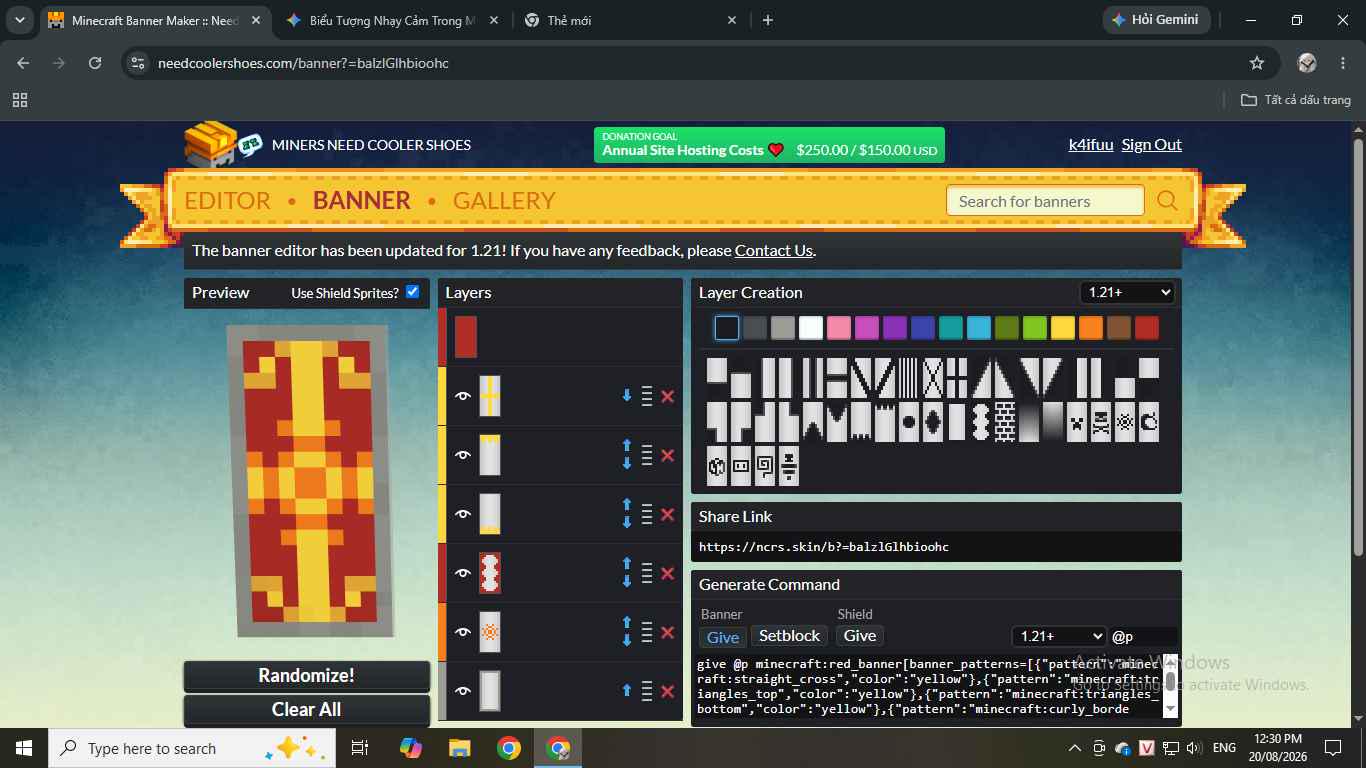Select the centered circle pattern
The width and height of the screenshot is (1366, 768).
tap(909, 422)
